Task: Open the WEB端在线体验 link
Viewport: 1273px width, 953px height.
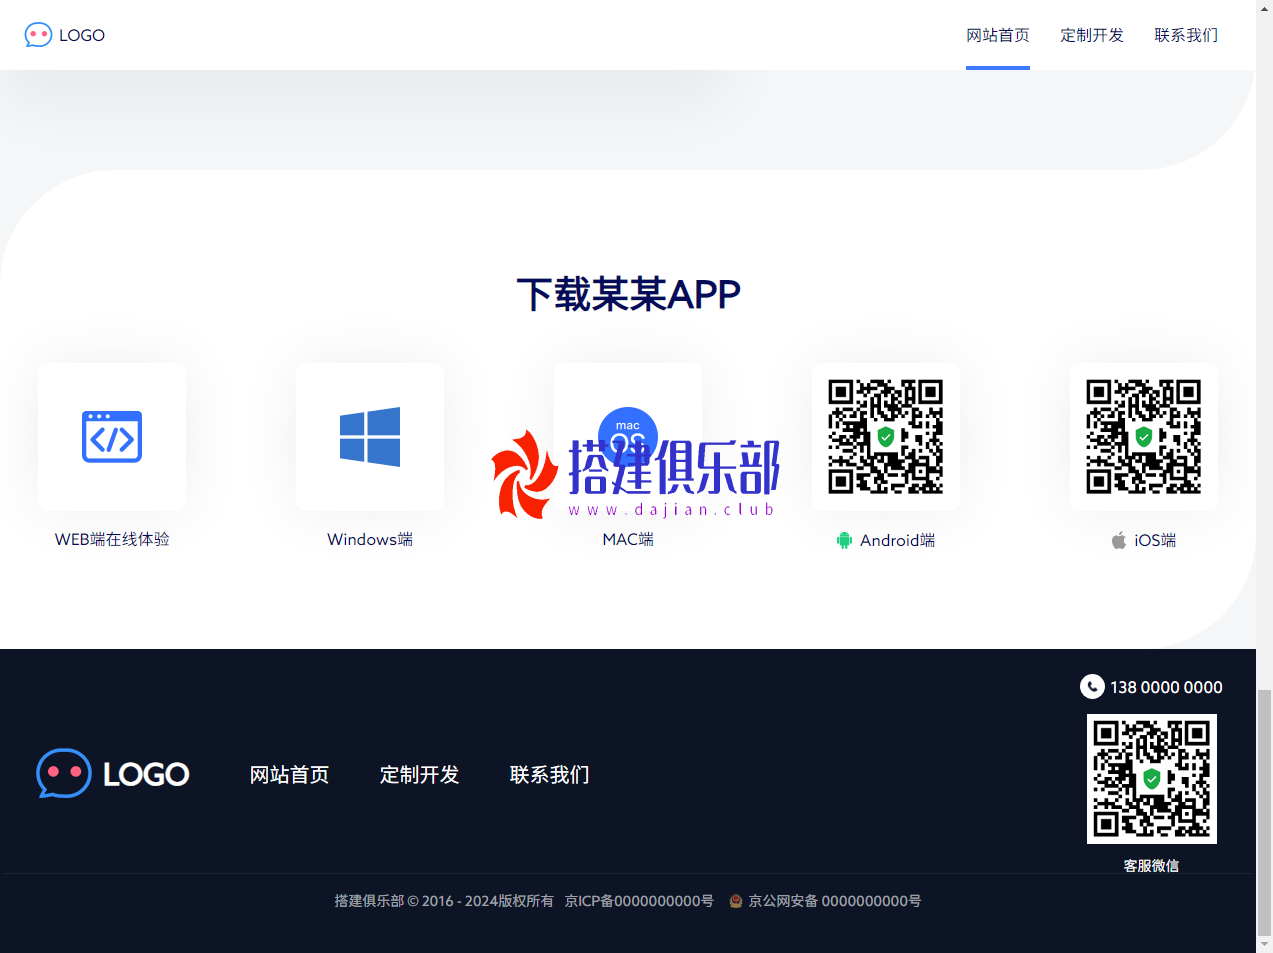Action: [x=112, y=539]
